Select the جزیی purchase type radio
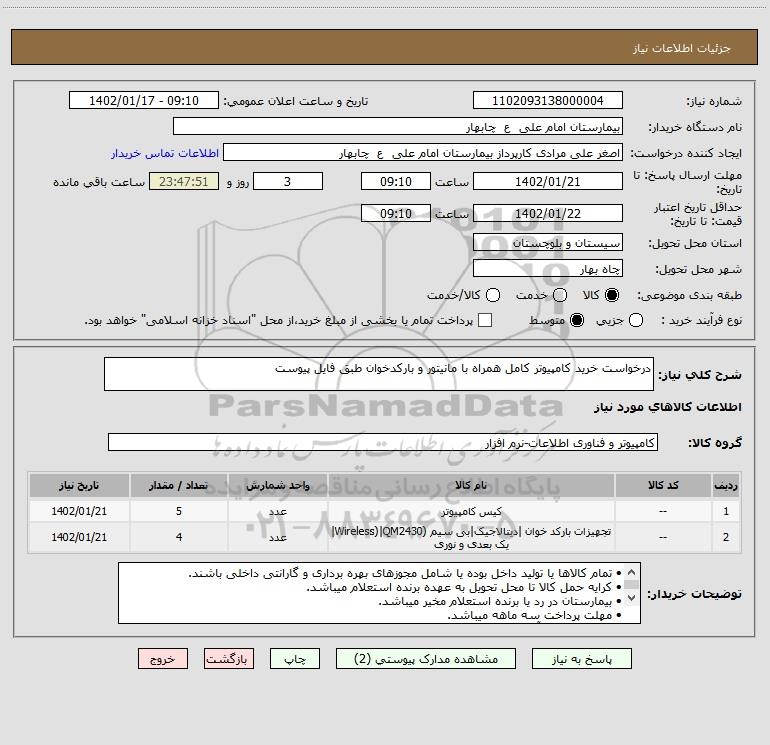This screenshot has width=770, height=745. coord(636,320)
